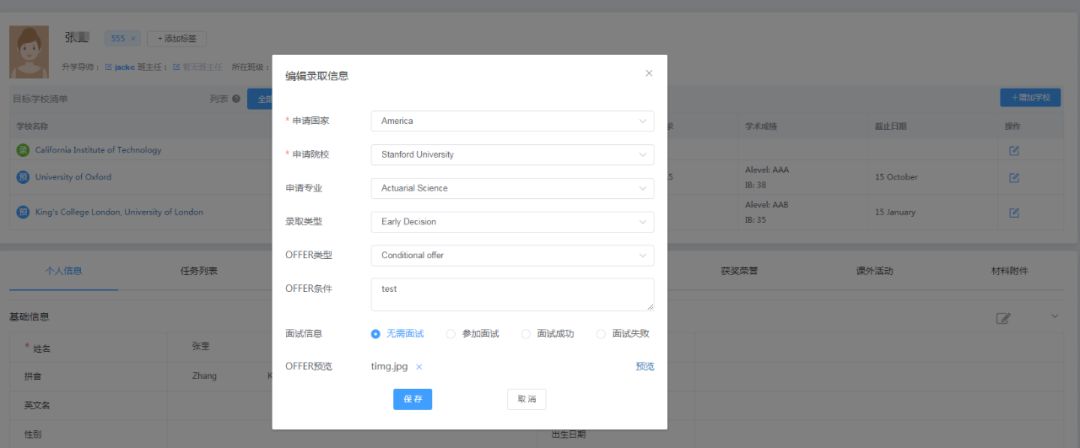The width and height of the screenshot is (1080, 448).
Task: Open the 申请院校 dropdown showing Stanford University
Action: click(512, 155)
